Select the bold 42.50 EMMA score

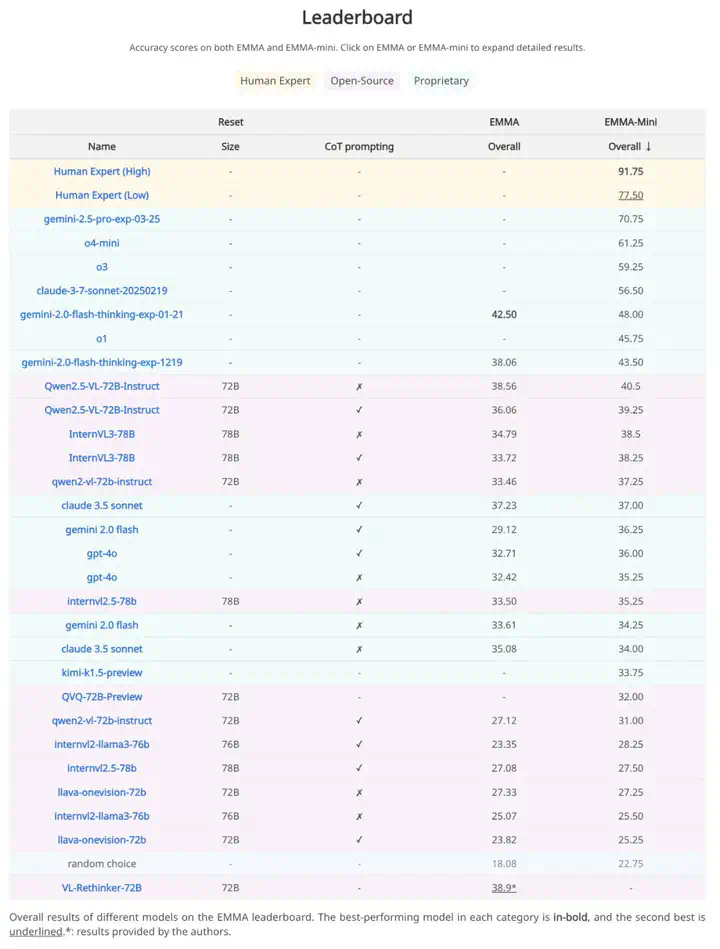(x=504, y=315)
